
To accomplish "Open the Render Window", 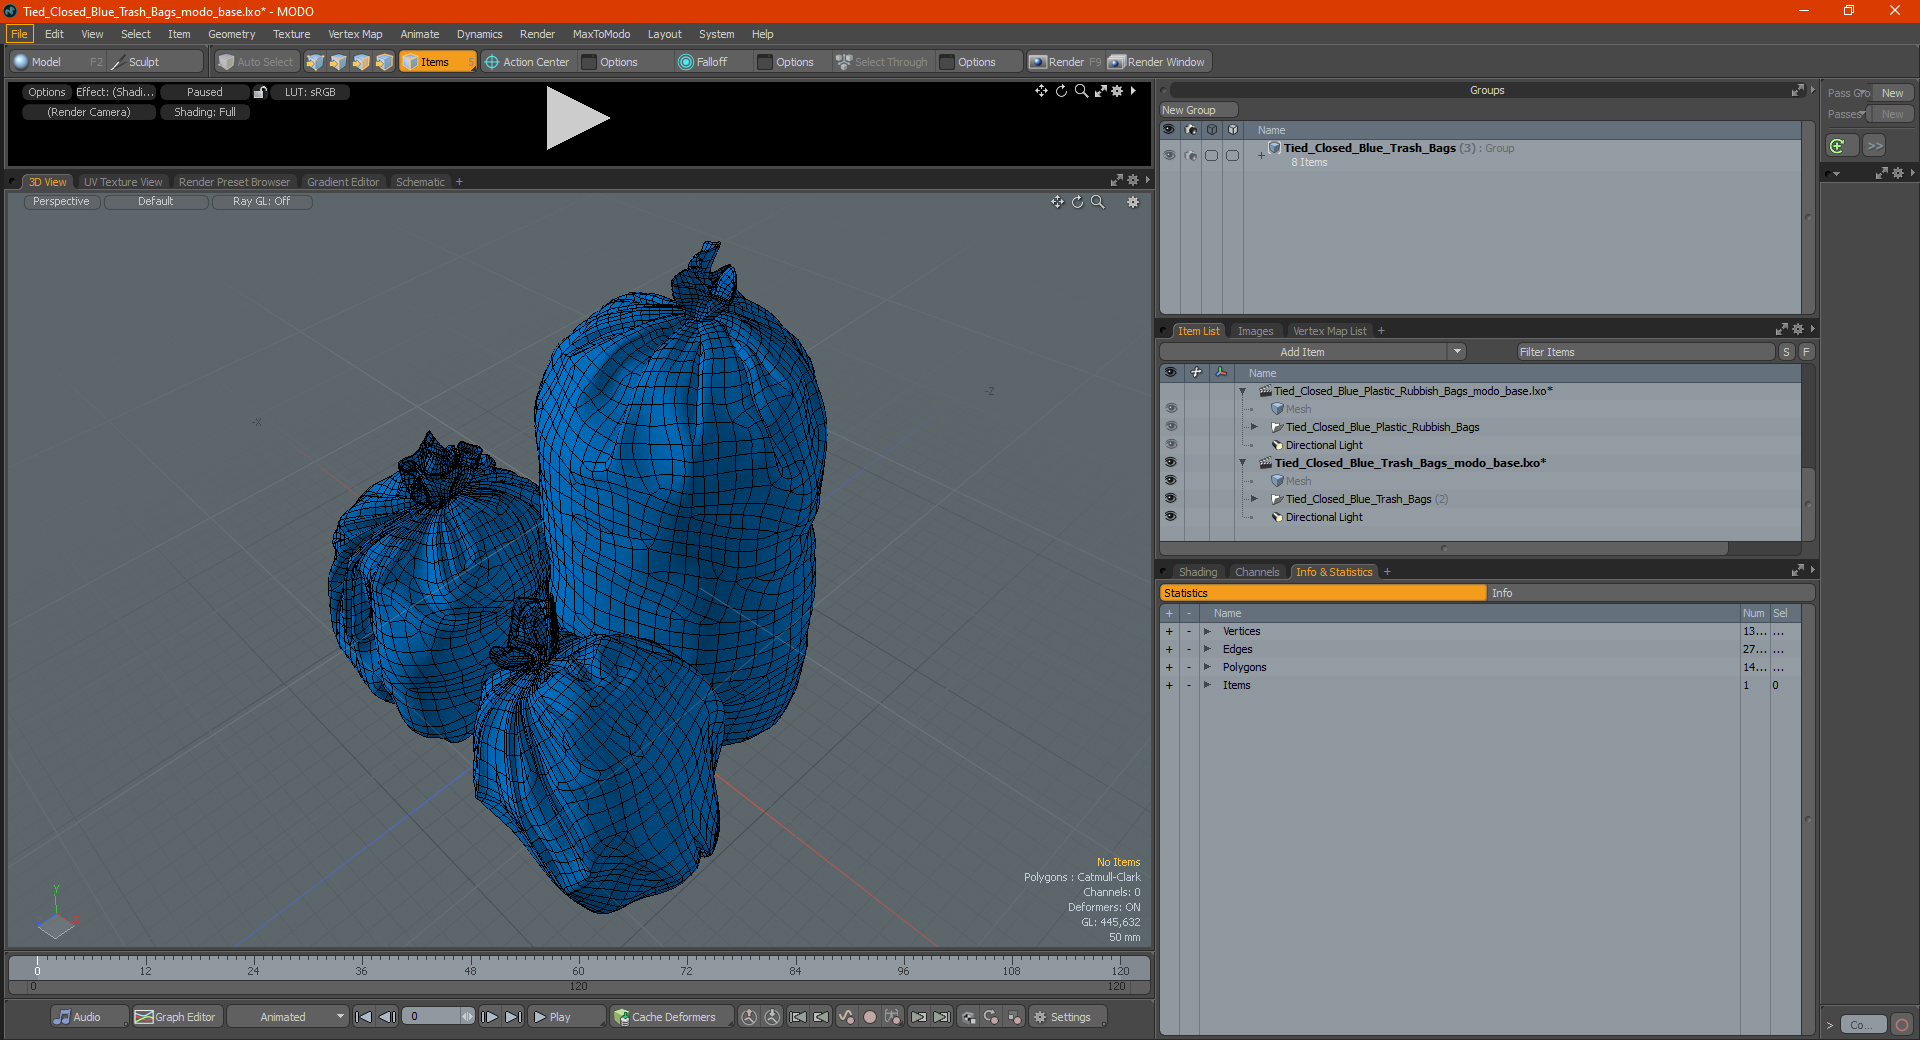I will 1158,62.
